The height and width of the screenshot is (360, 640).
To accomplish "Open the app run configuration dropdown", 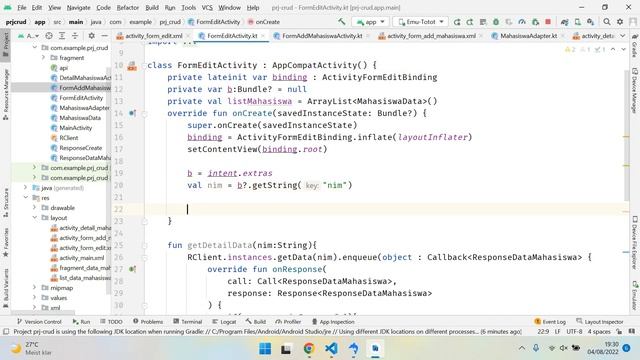I will pos(370,22).
